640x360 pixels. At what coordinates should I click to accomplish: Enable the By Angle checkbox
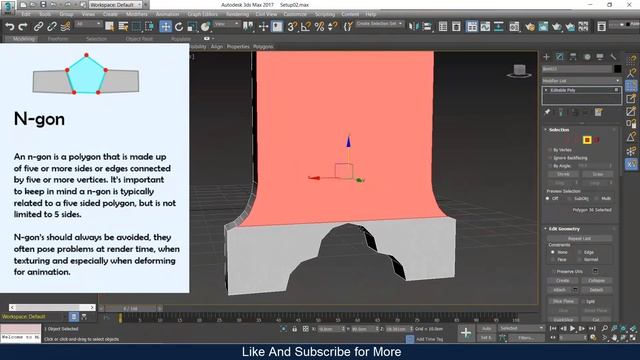(549, 166)
